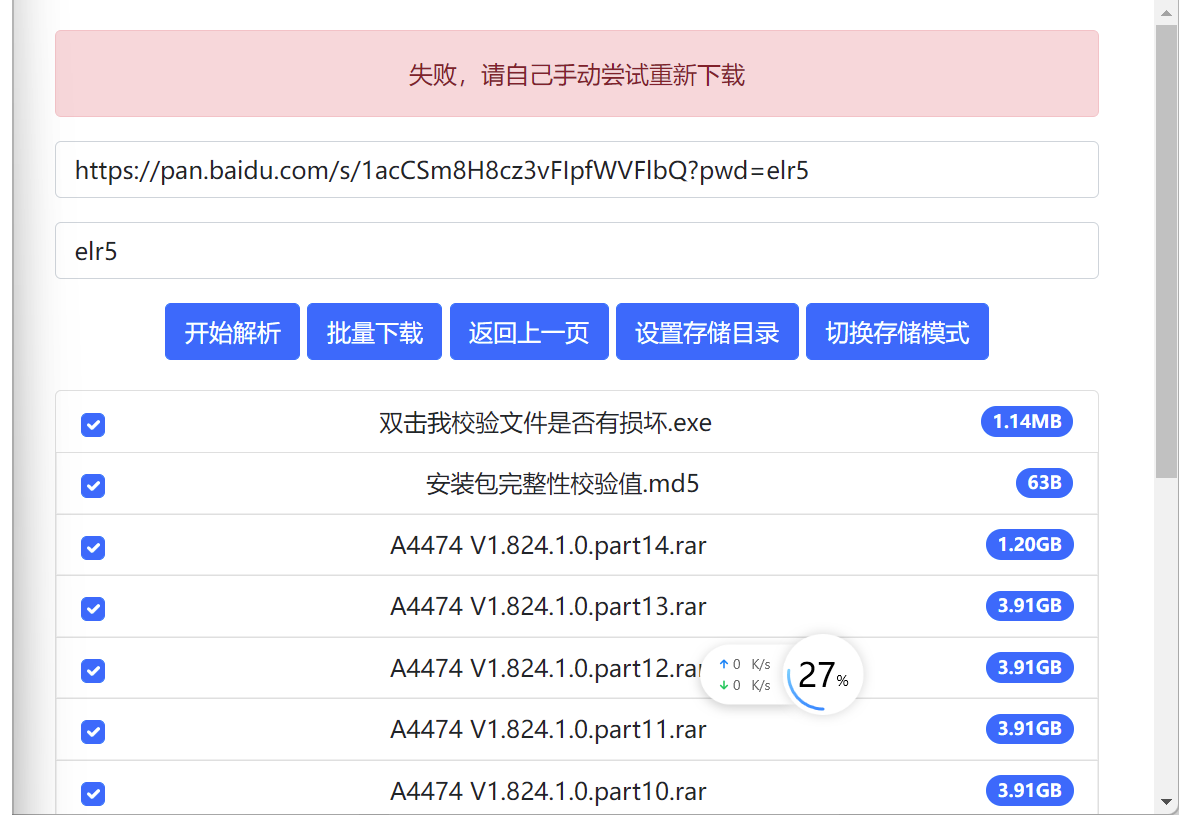
Task: Select file name A4474 V1.824.1.0.part12.rar
Action: coord(546,668)
